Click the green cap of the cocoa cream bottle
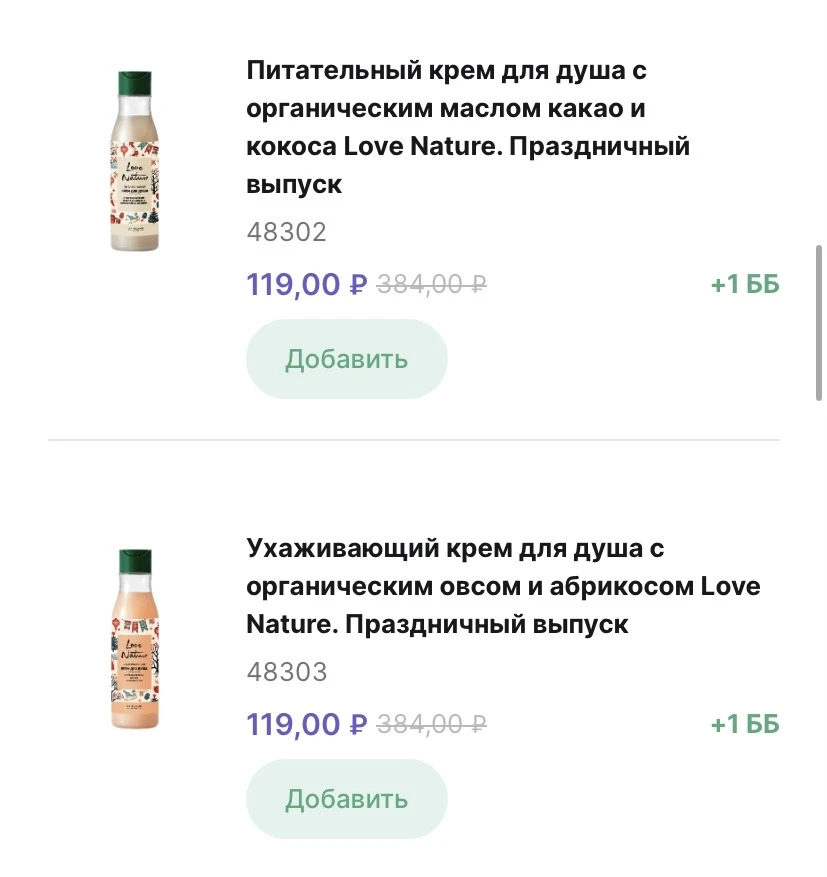The width and height of the screenshot is (827, 877). (x=134, y=81)
